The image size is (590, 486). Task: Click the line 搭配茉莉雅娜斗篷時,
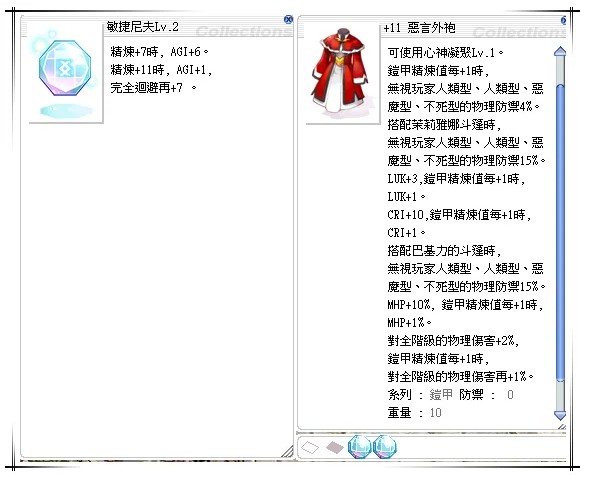click(444, 125)
